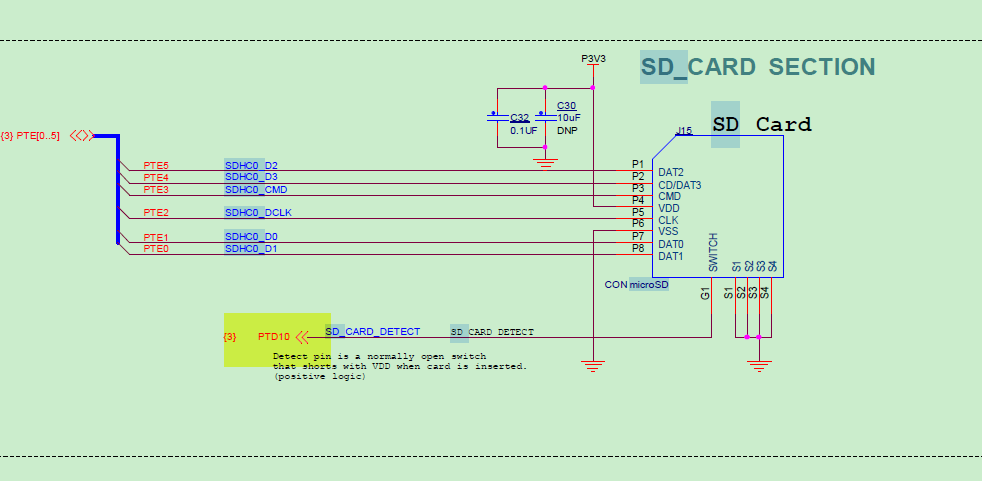Select the detect pin note text

click(x=400, y=366)
